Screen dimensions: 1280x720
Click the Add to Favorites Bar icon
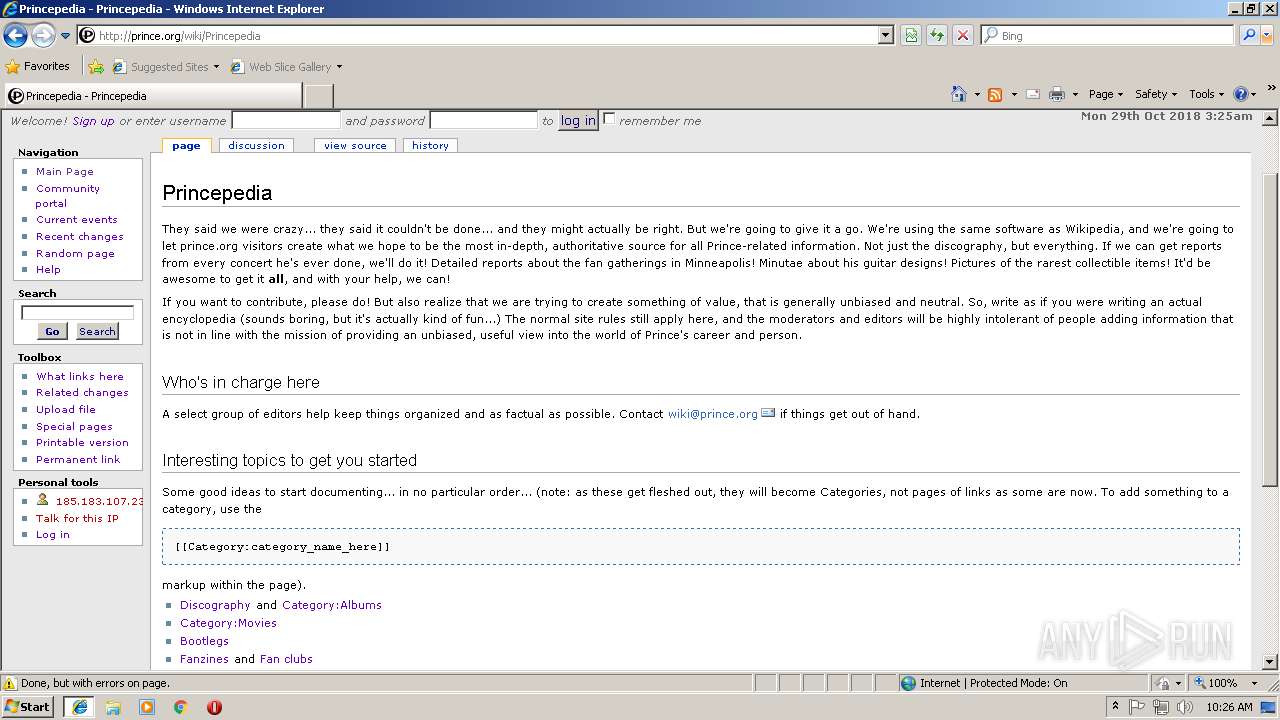pos(96,67)
